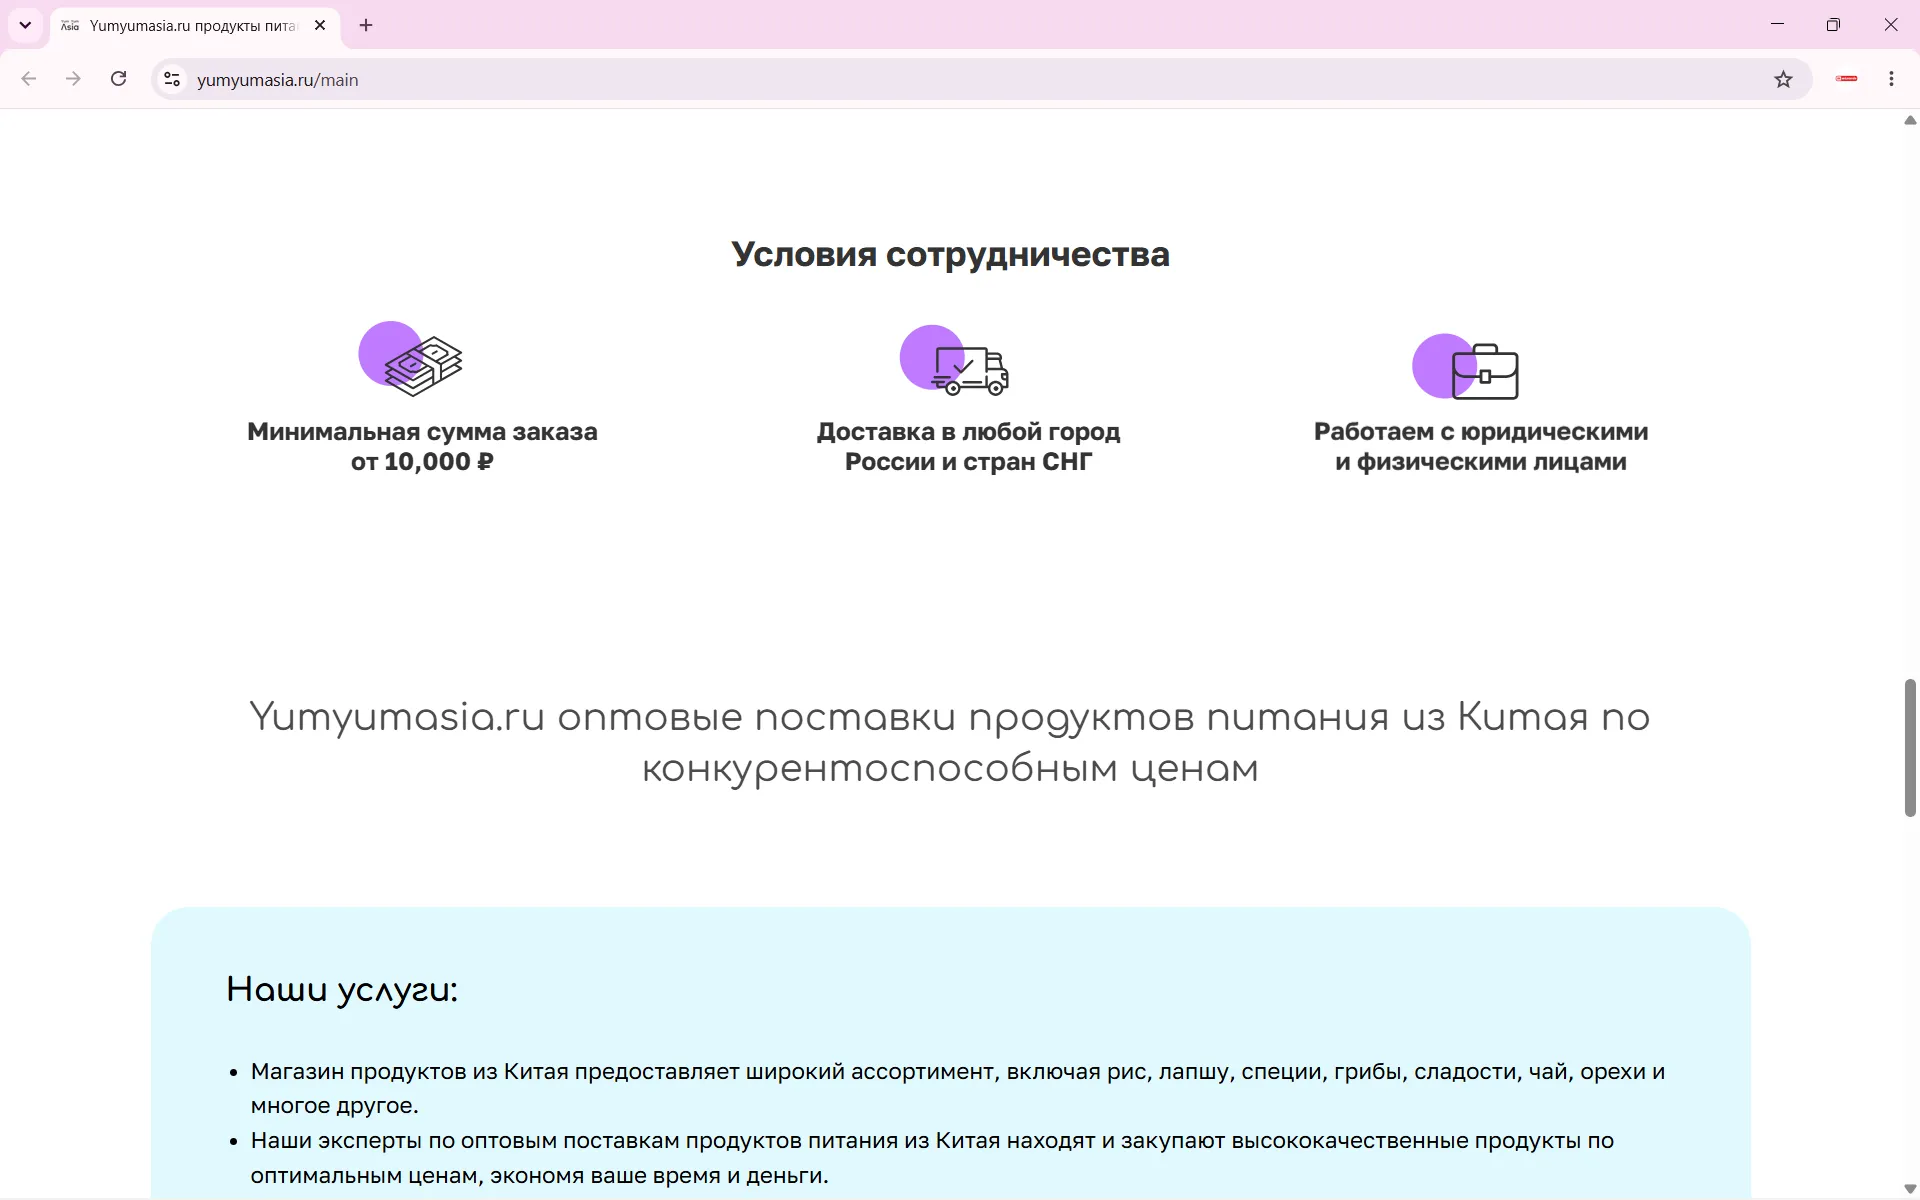The width and height of the screenshot is (1920, 1200).
Task: Click the address bar URL yumyumasia.ru/main
Action: coord(278,80)
